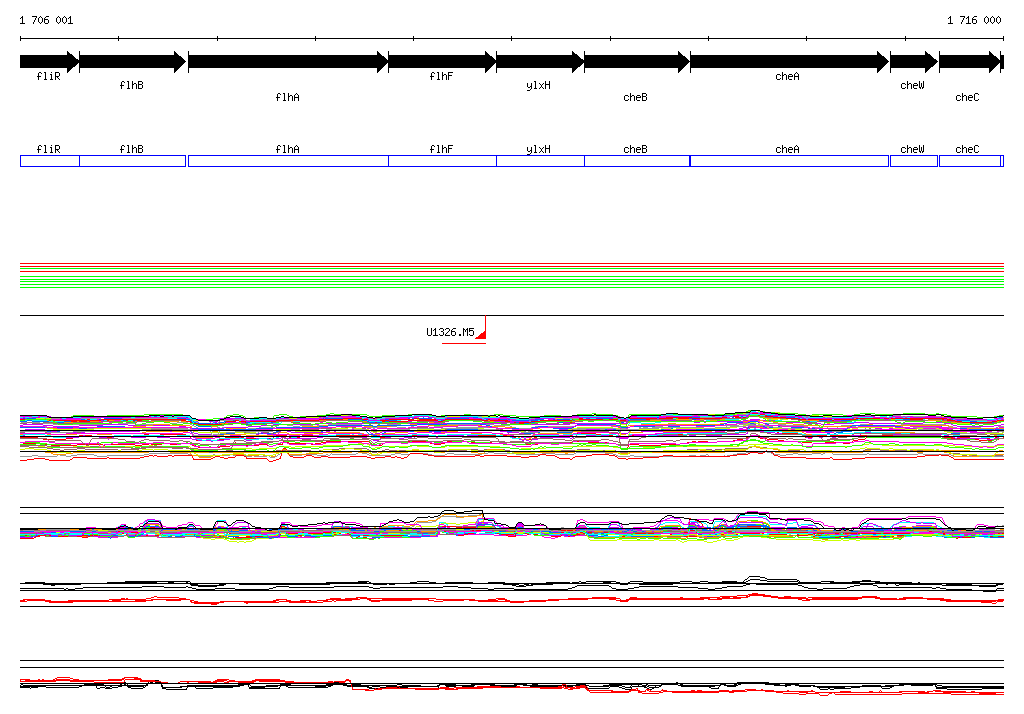This screenshot has width=1024, height=714.
Task: Click the ylxH label under black arrows
Action: point(538,86)
